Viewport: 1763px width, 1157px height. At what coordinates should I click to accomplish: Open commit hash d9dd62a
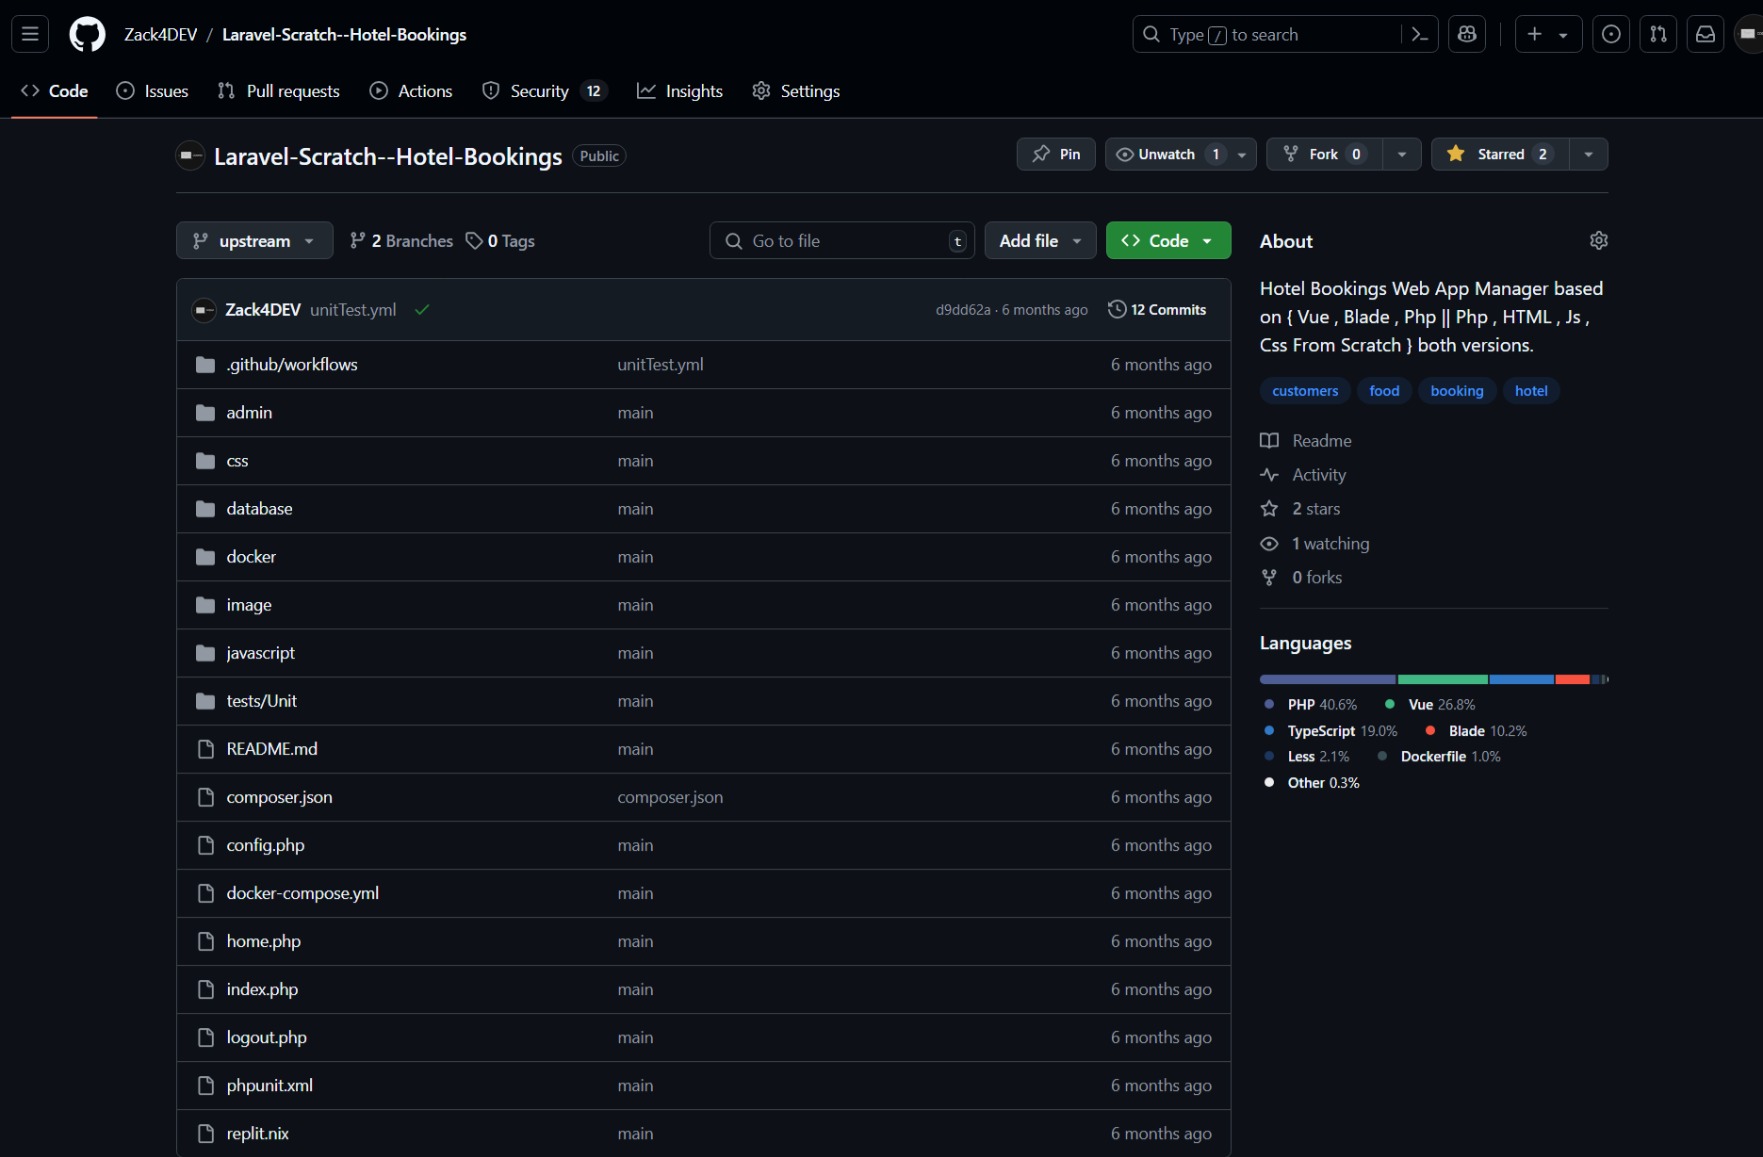[963, 310]
